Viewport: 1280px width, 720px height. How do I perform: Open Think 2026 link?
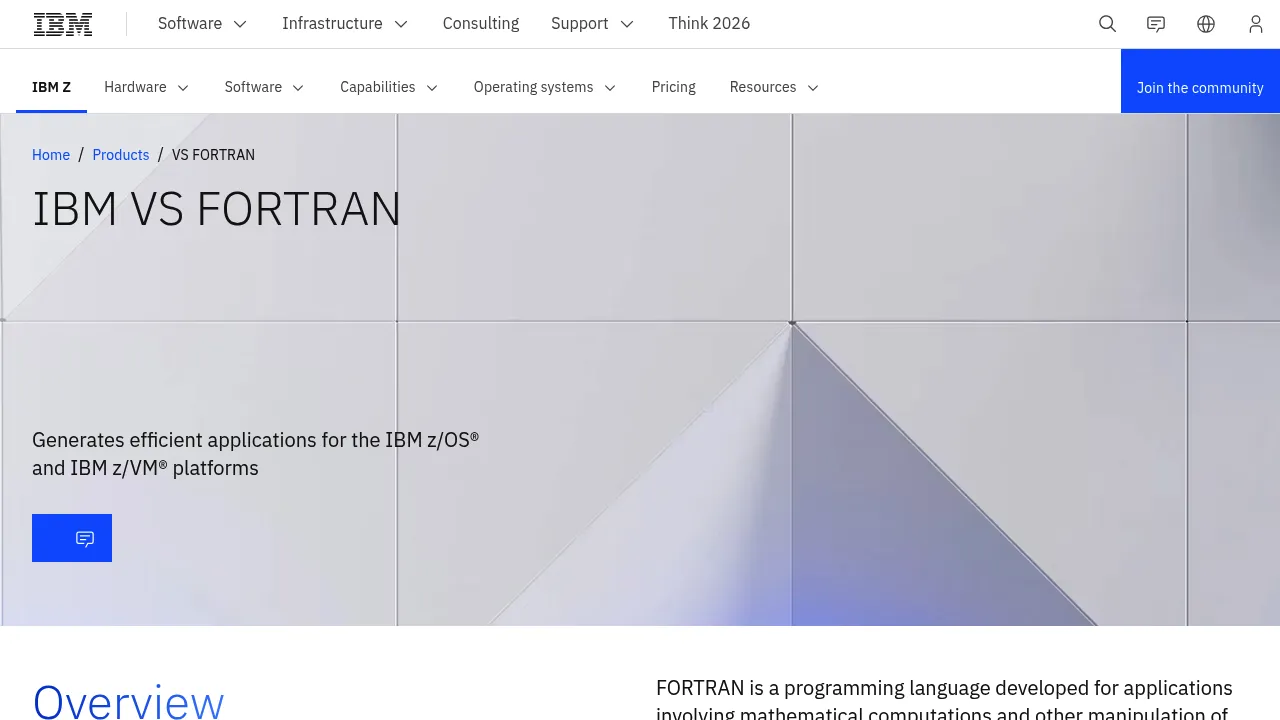tap(709, 24)
